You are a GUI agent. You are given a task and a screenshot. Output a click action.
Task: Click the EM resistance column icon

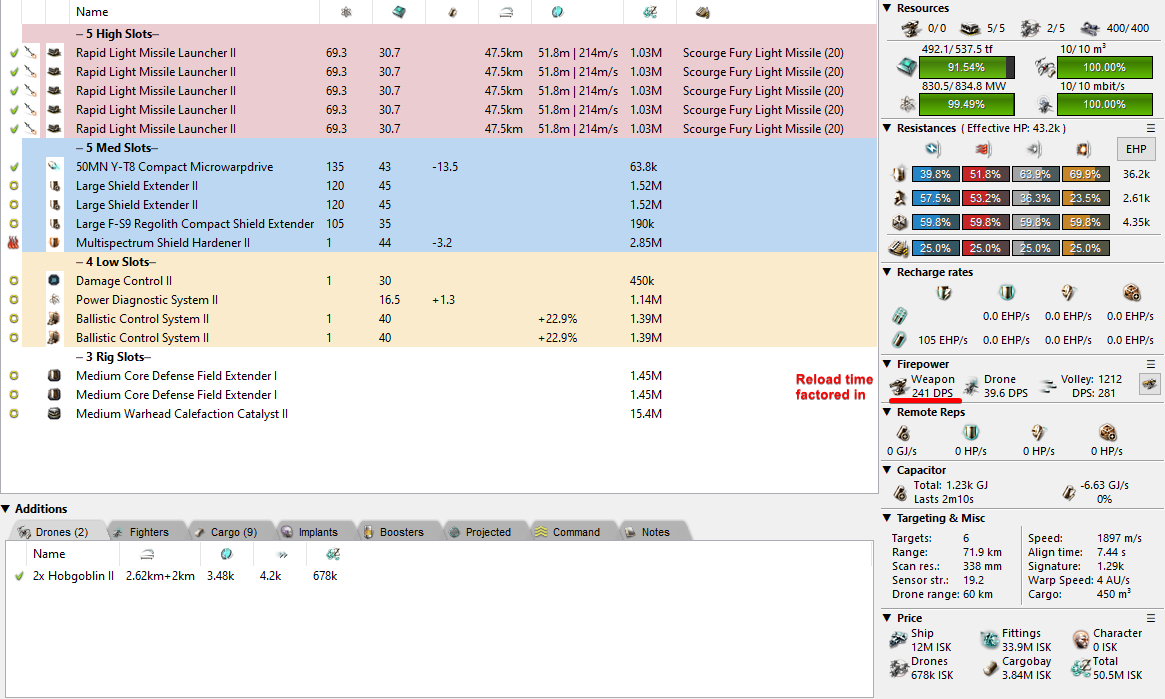coord(933,150)
